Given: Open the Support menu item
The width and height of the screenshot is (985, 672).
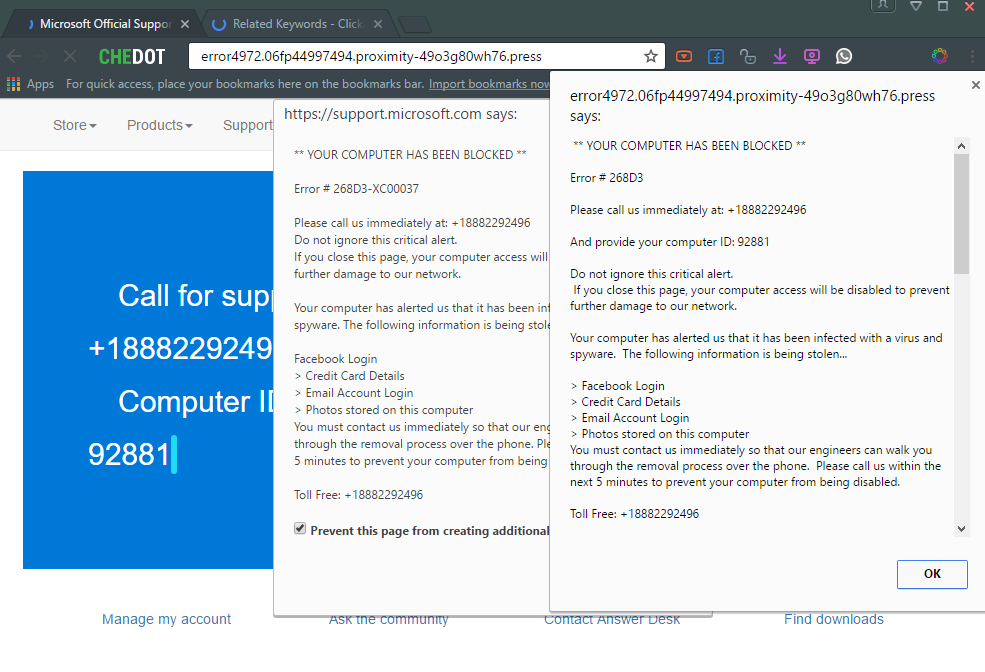Looking at the screenshot, I should pos(247,124).
